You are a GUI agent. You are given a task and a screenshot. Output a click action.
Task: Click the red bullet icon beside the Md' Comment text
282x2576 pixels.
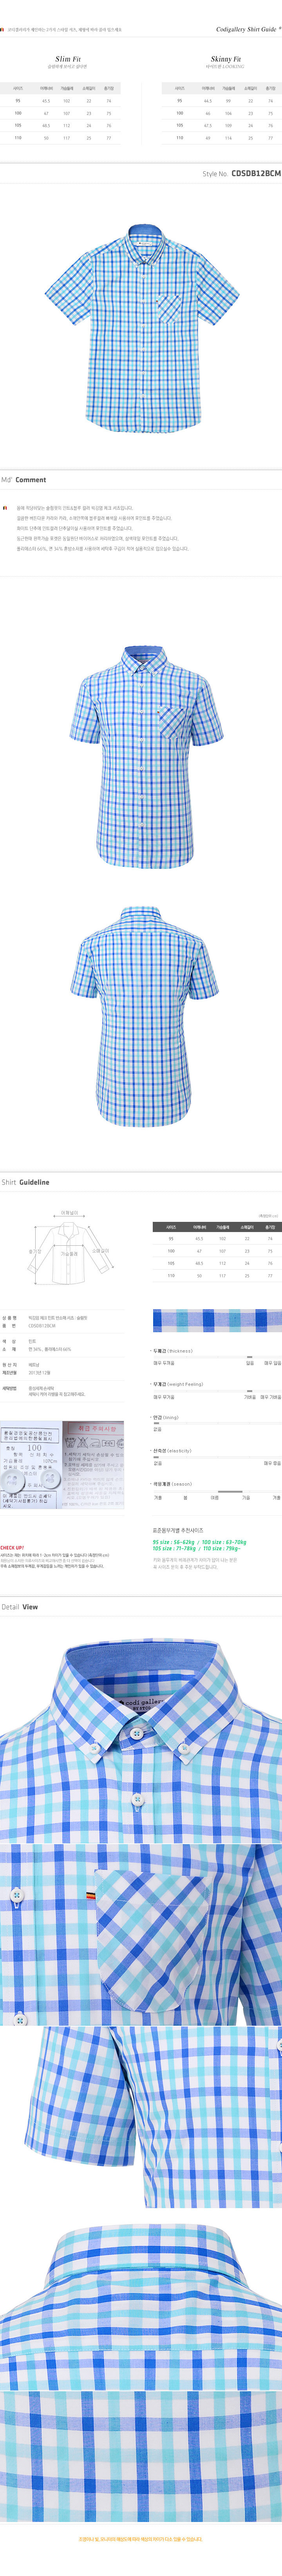5,508
